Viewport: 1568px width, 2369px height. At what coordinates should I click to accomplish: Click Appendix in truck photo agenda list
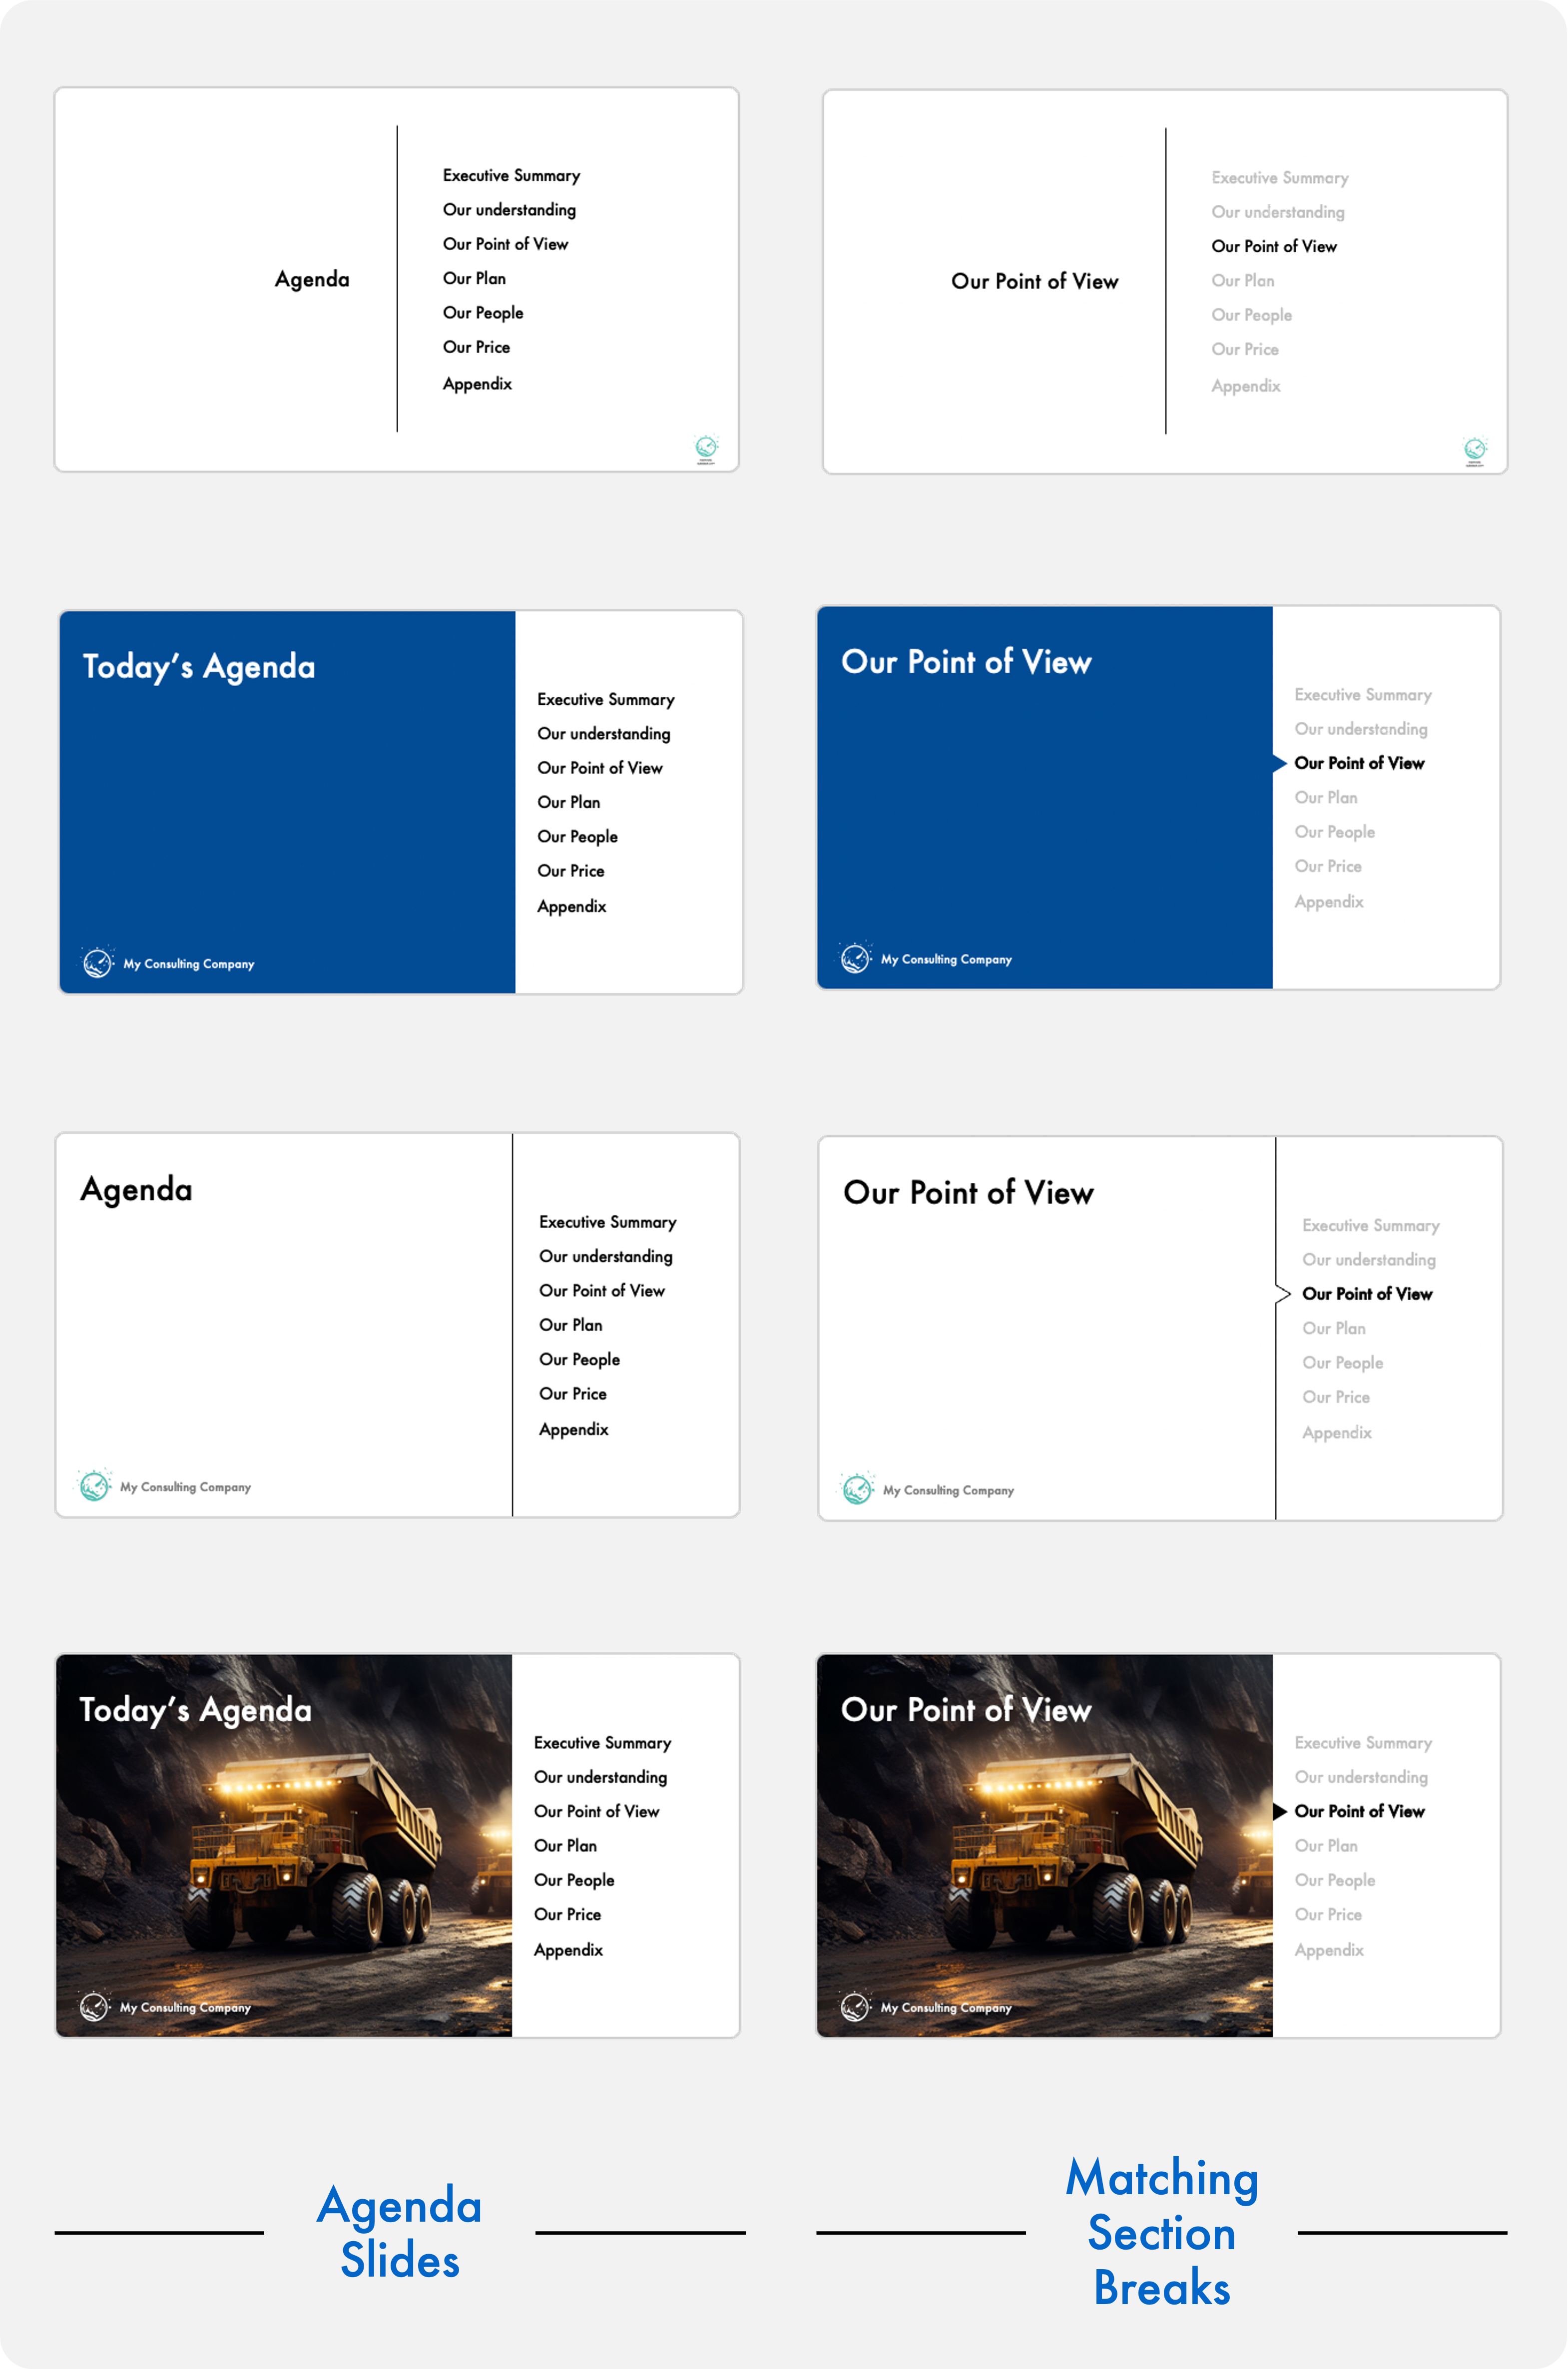click(568, 1950)
